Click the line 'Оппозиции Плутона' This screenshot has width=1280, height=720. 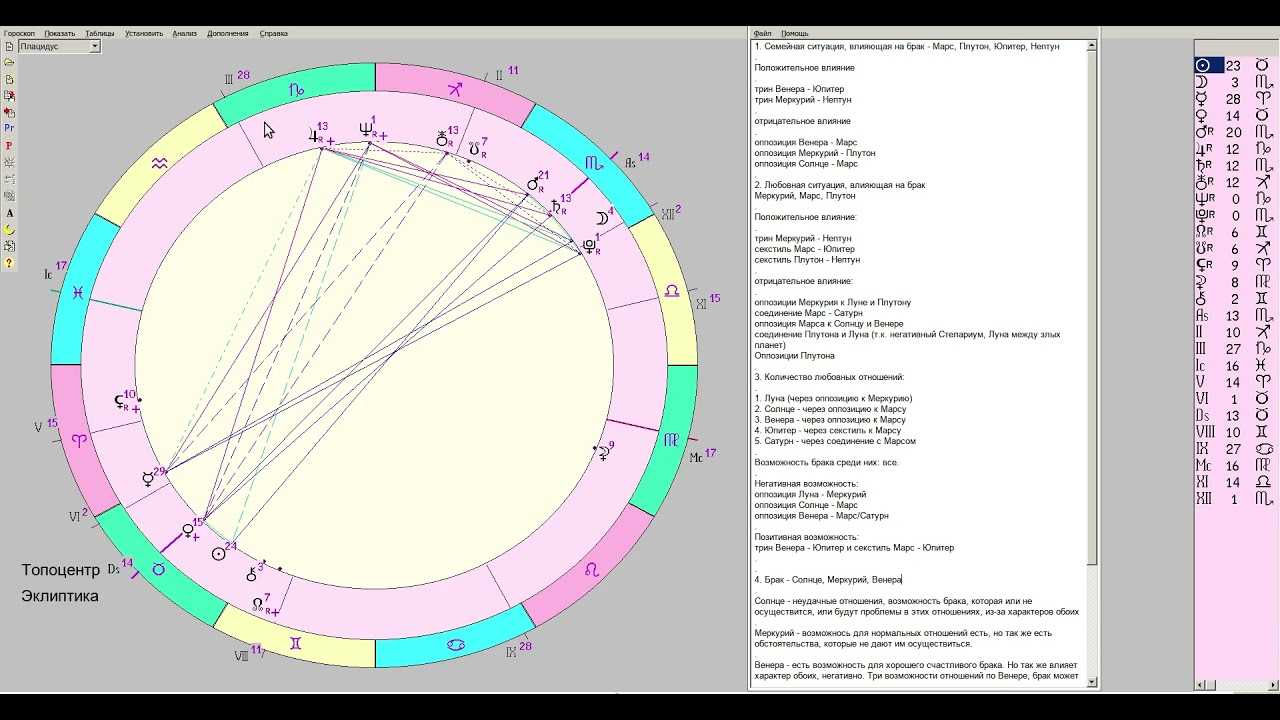pyautogui.click(x=794, y=356)
